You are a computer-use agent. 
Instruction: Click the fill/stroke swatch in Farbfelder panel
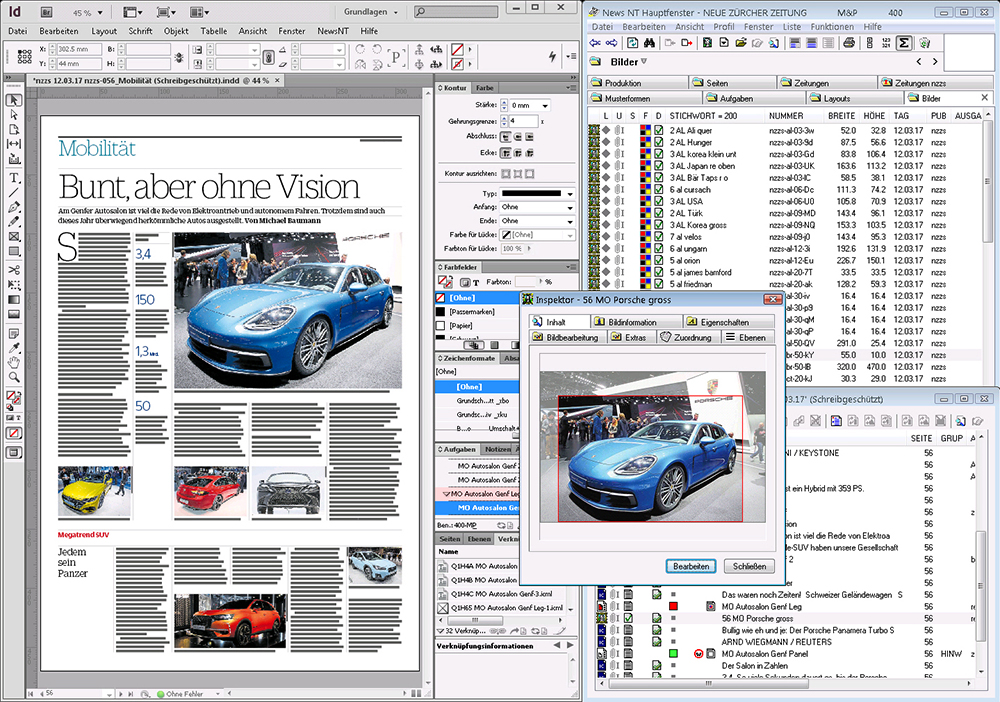point(445,281)
